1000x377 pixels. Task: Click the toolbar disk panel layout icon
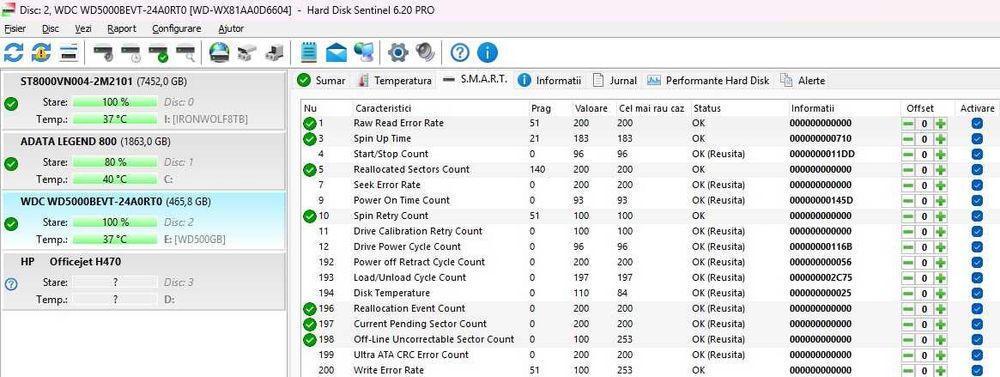pyautogui.click(x=69, y=52)
